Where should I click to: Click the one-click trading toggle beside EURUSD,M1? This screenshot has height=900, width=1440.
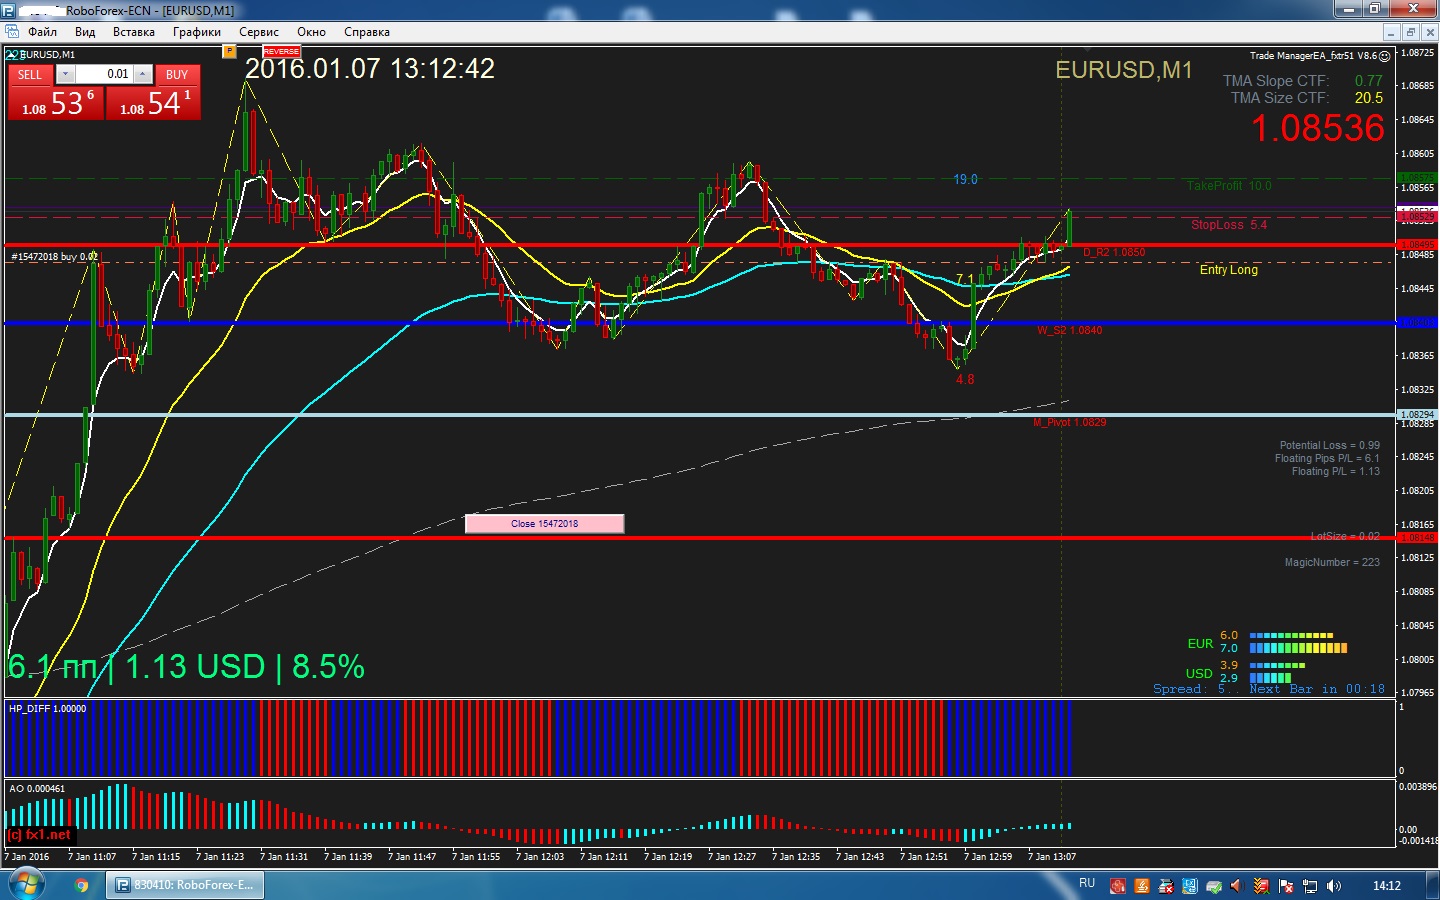tap(12, 54)
